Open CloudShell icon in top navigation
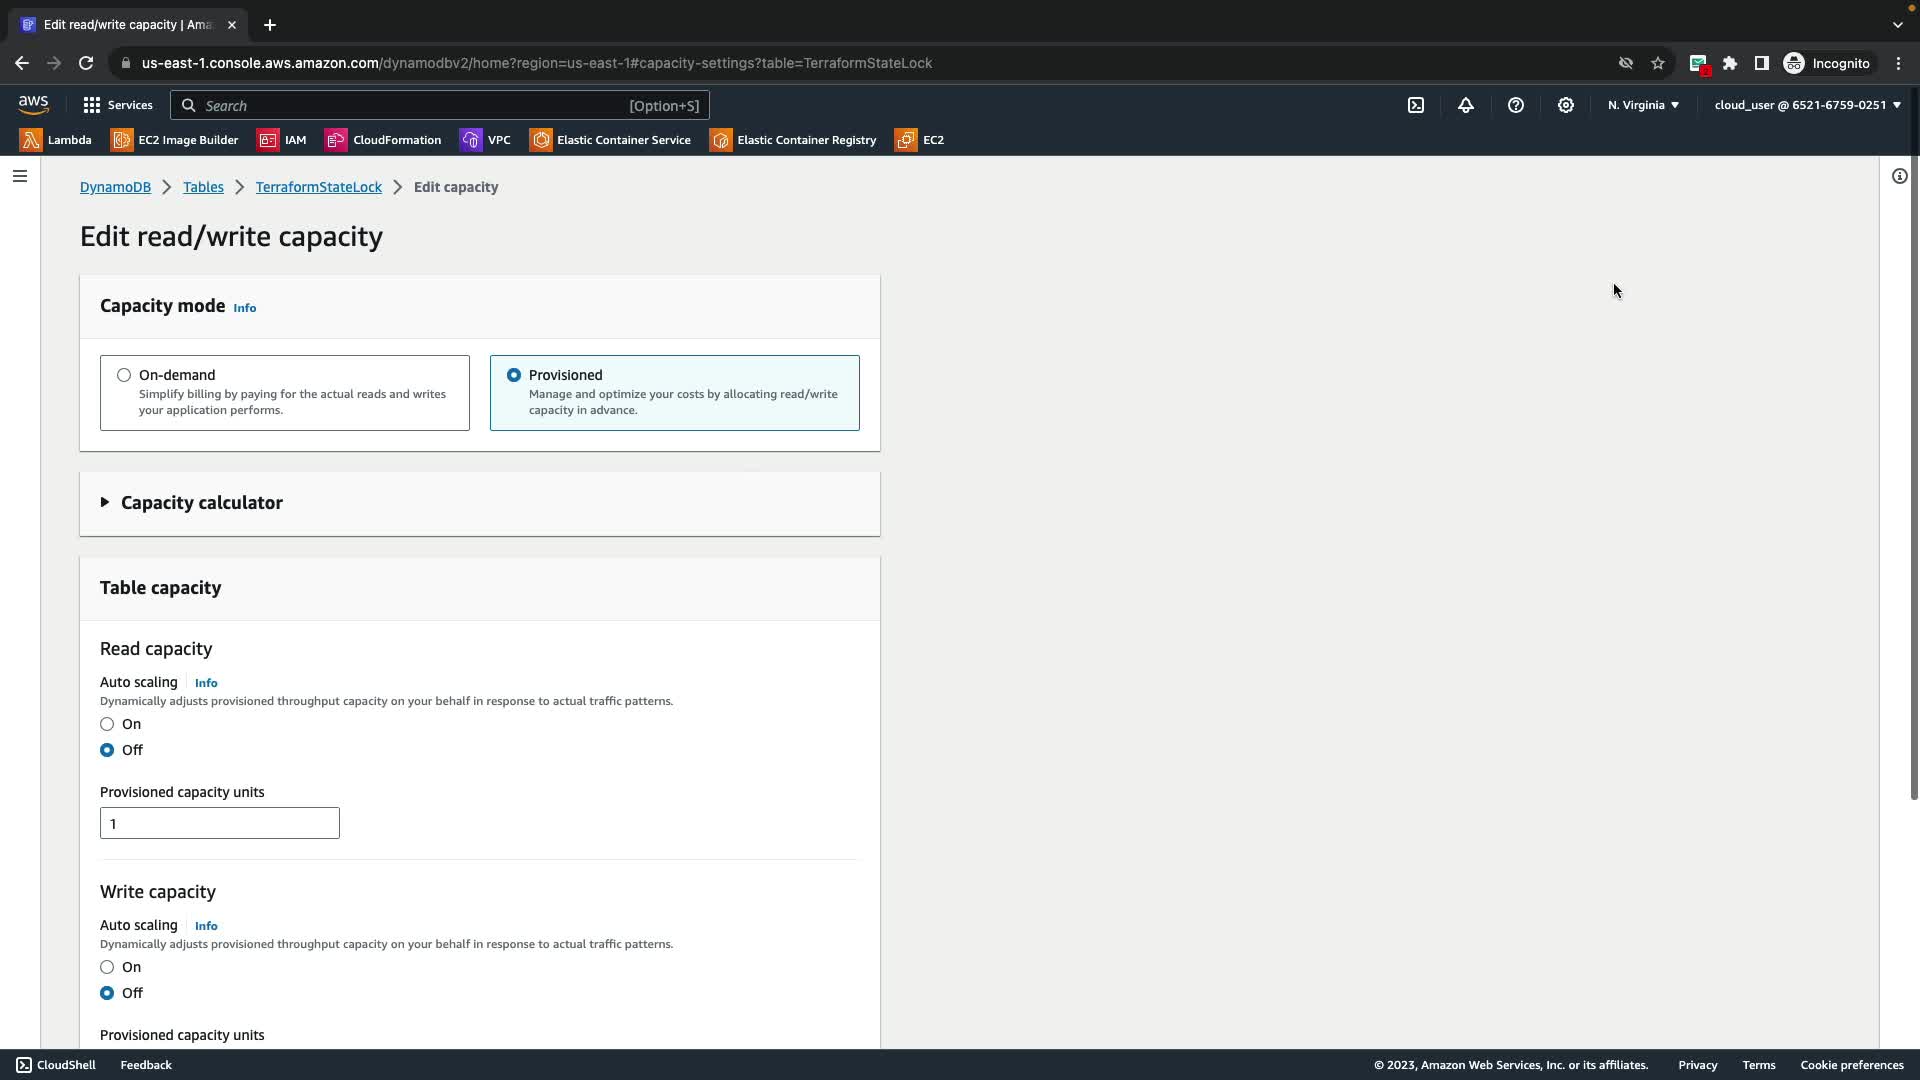The height and width of the screenshot is (1080, 1920). click(x=1416, y=105)
